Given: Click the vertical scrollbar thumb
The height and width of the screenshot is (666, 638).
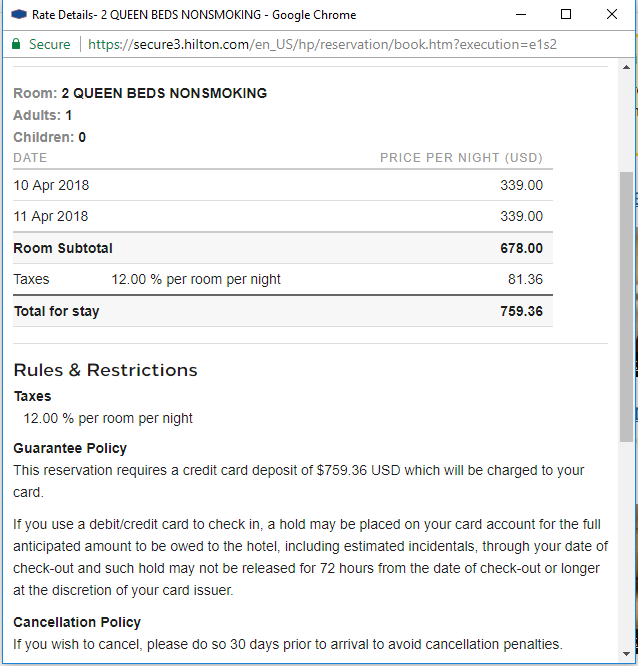Looking at the screenshot, I should [x=626, y=307].
